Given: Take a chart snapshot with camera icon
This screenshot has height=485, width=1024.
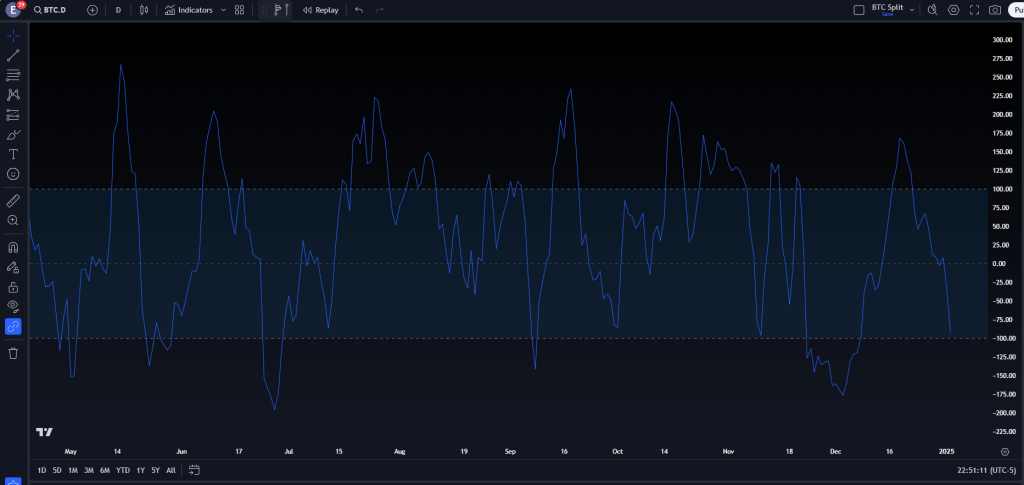Looking at the screenshot, I should point(995,10).
